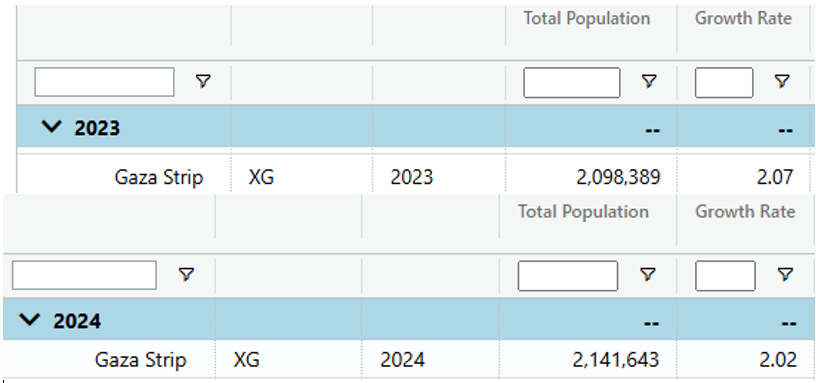Viewport: 816px width, 383px height.
Task: Open Total Population filter icon above 2023 group
Action: tap(648, 81)
